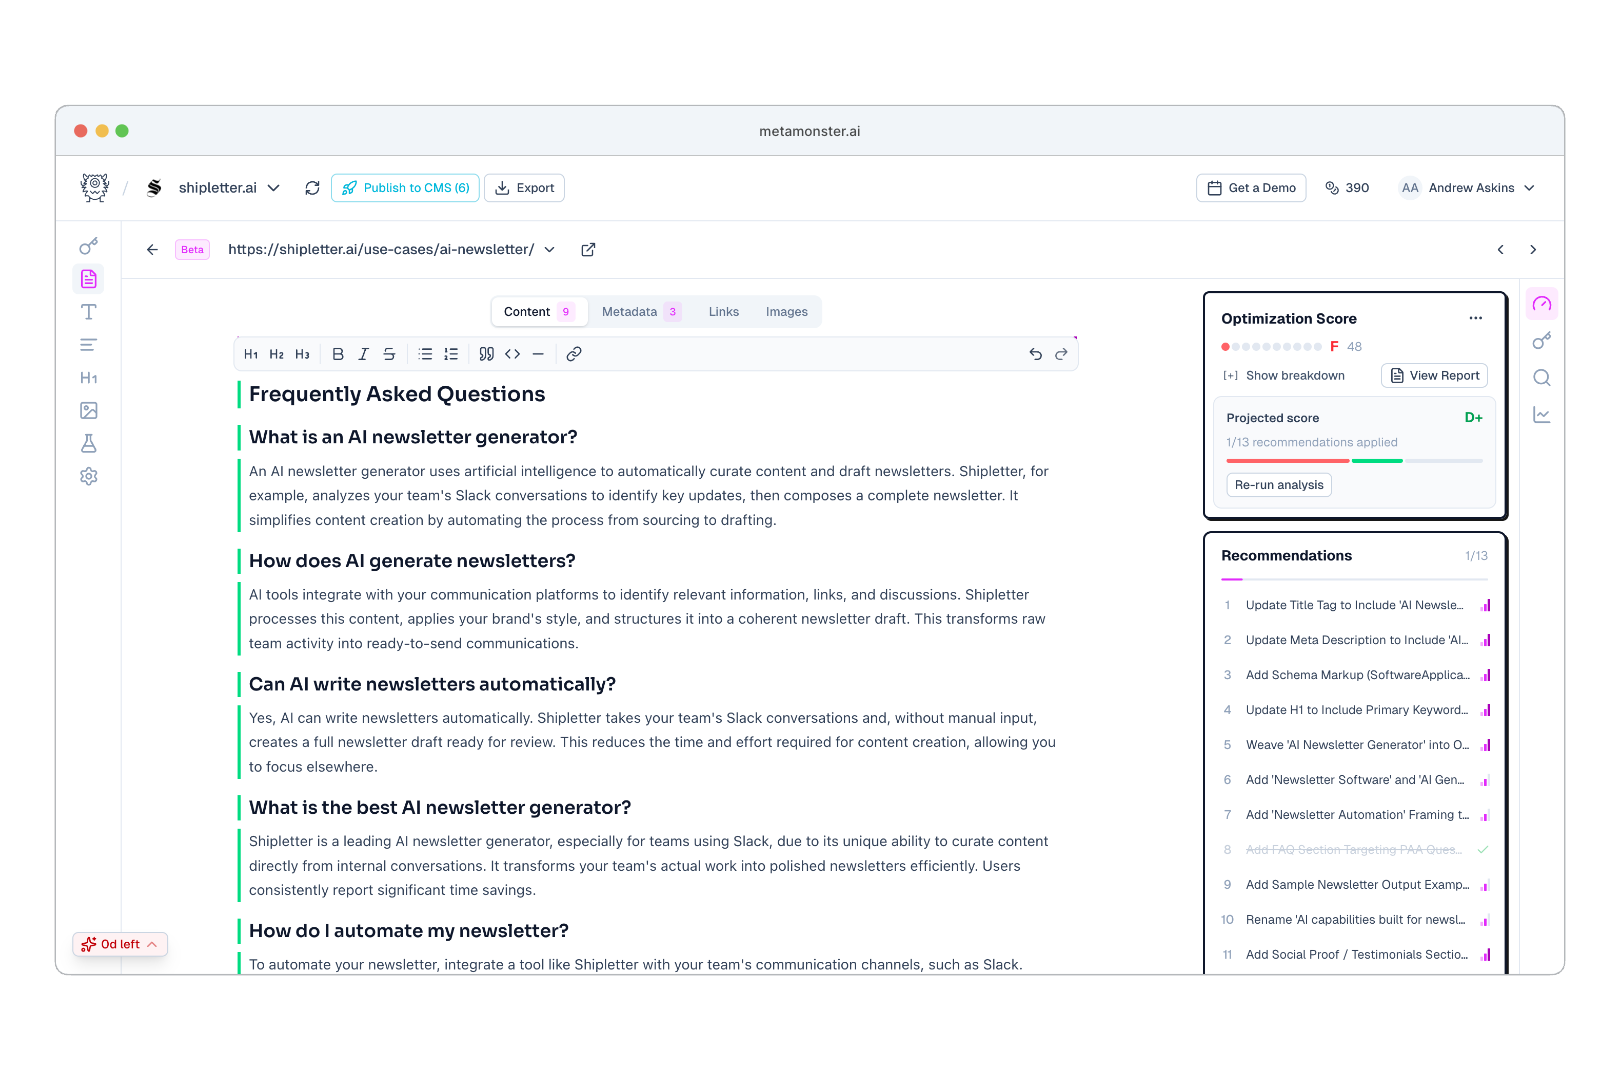1620x1080 pixels.
Task: Click the projected score progress bar
Action: 1354,461
